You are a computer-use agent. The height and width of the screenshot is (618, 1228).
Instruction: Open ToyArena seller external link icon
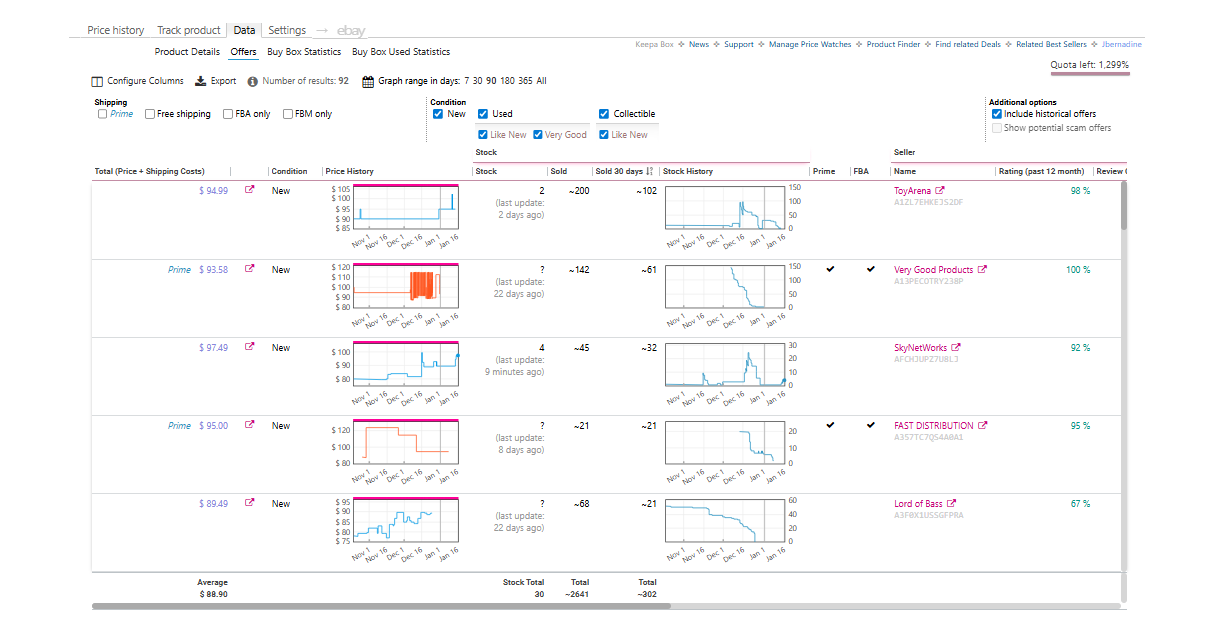coord(940,191)
